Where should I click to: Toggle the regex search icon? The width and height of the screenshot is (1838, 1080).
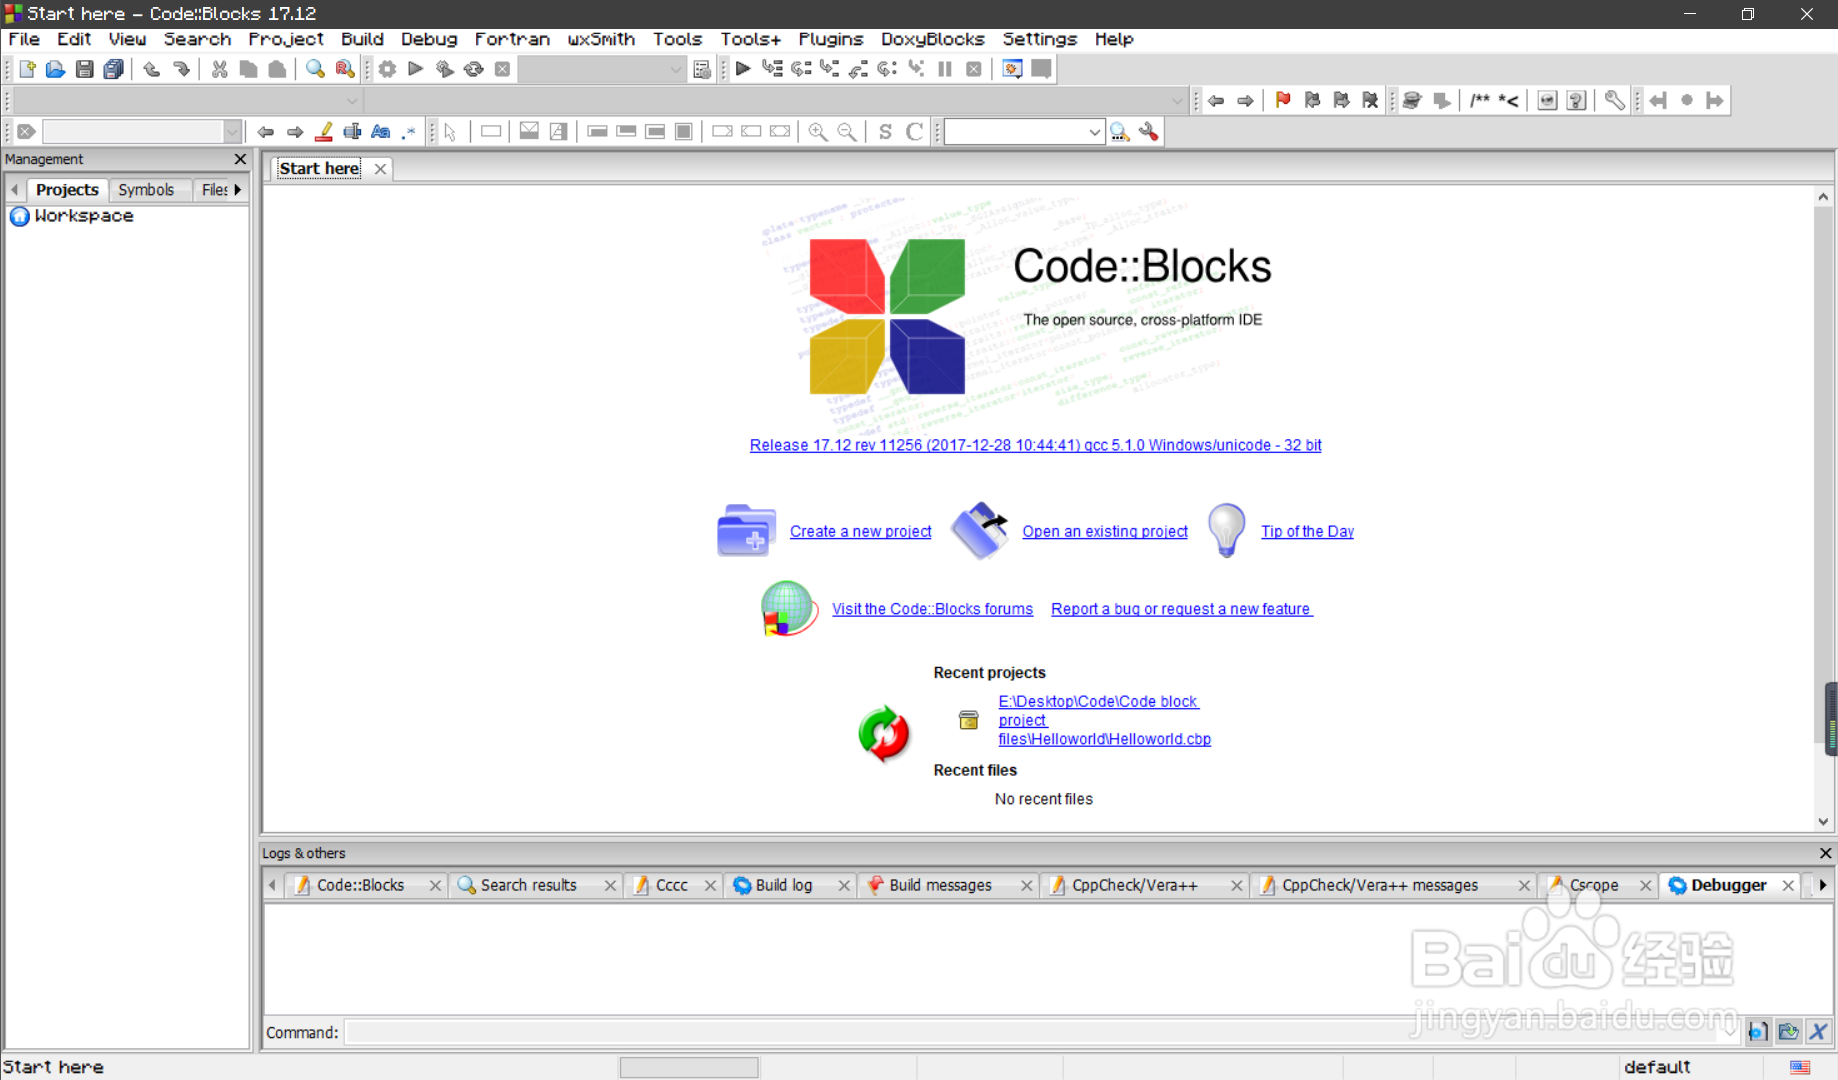pyautogui.click(x=409, y=131)
